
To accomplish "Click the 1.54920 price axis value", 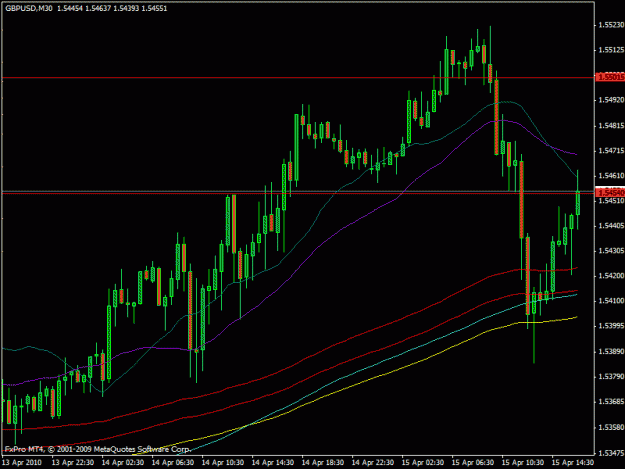I will (x=611, y=100).
